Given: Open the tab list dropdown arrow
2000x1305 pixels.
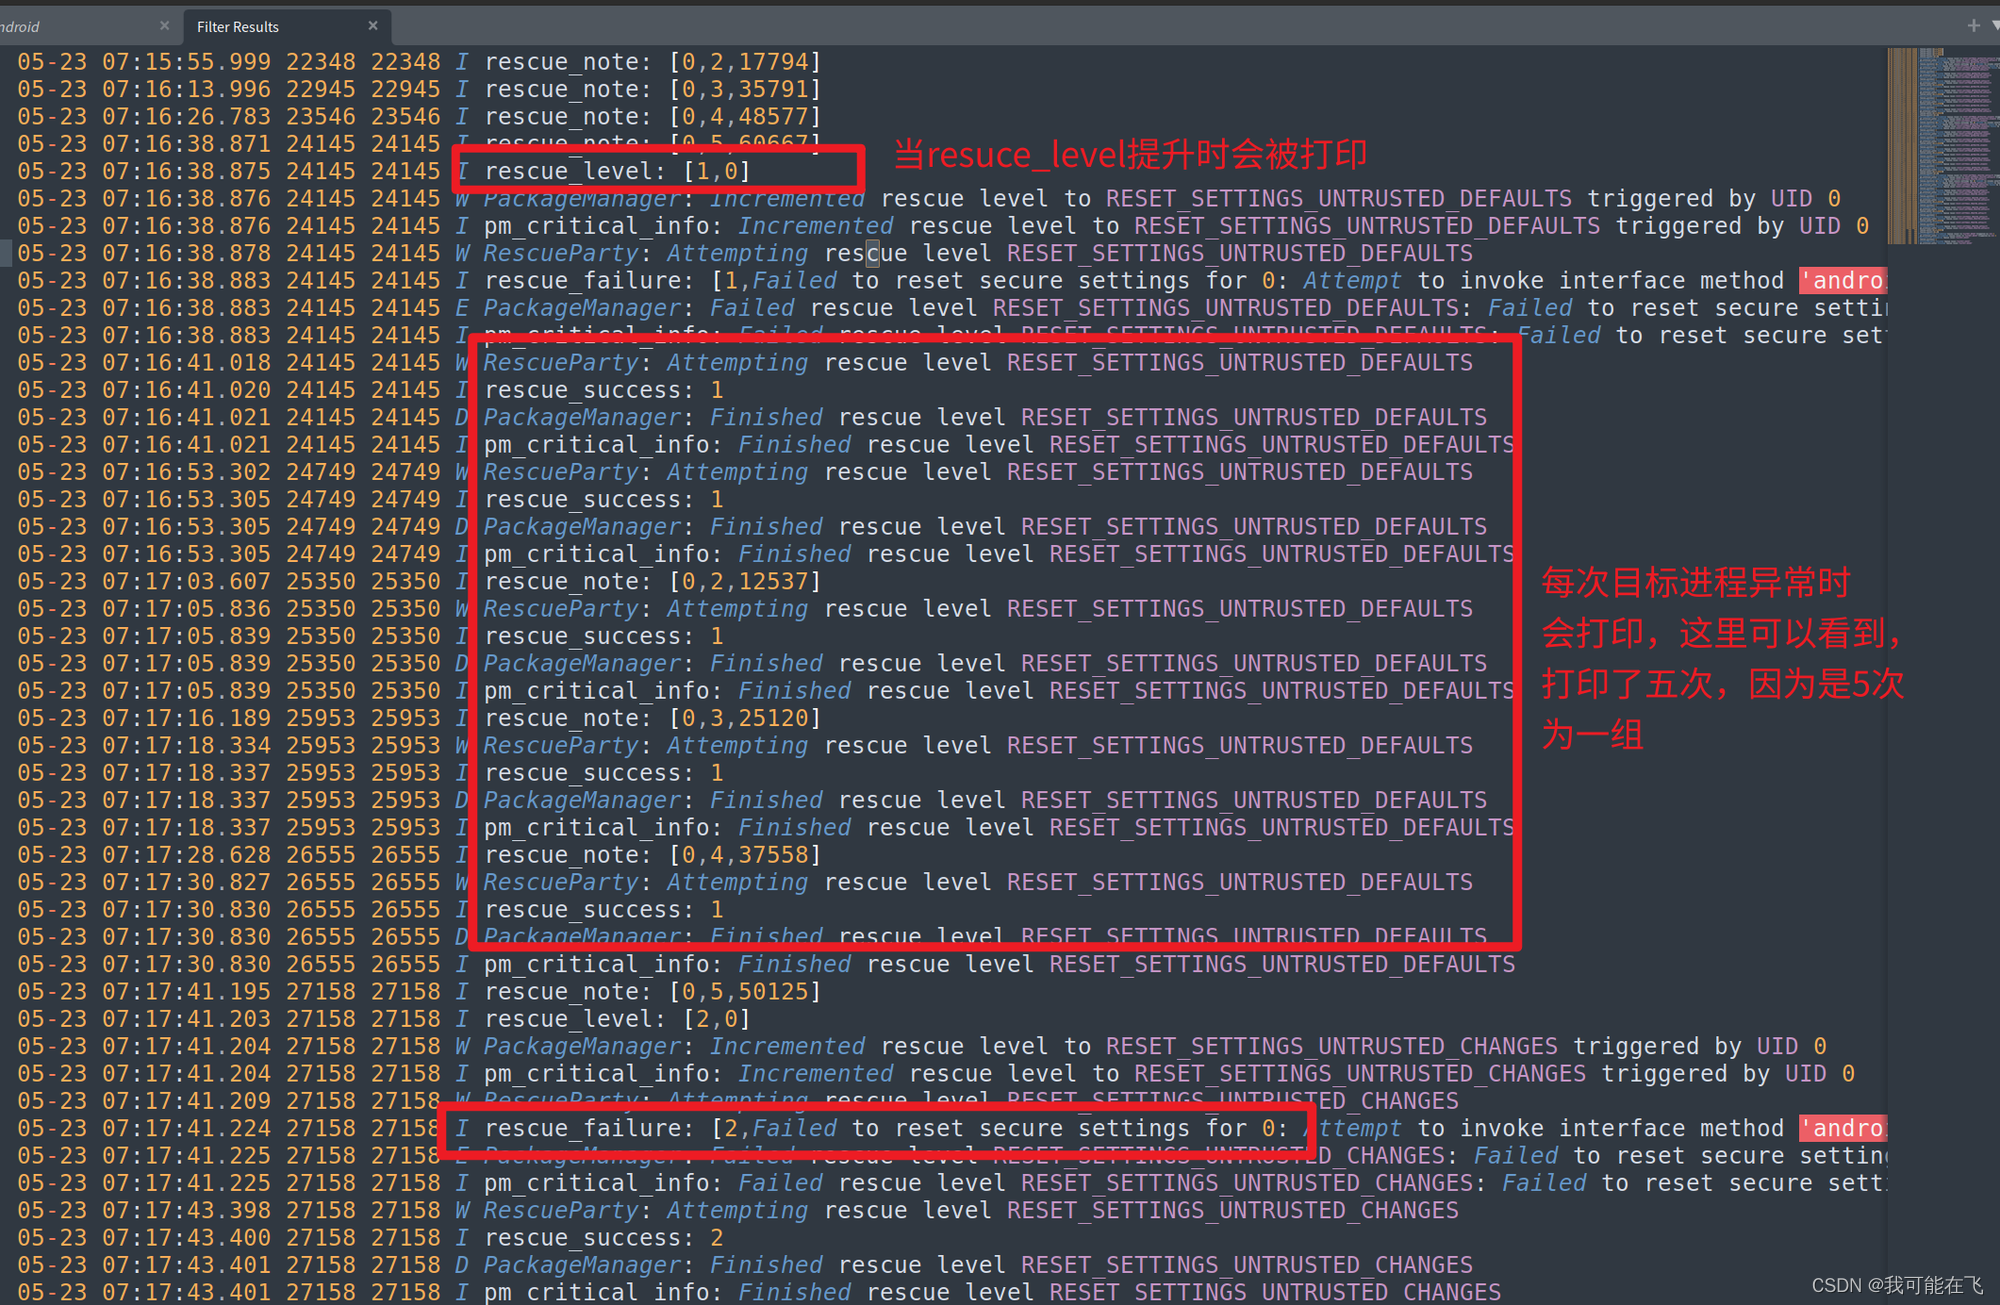Looking at the screenshot, I should [1994, 26].
